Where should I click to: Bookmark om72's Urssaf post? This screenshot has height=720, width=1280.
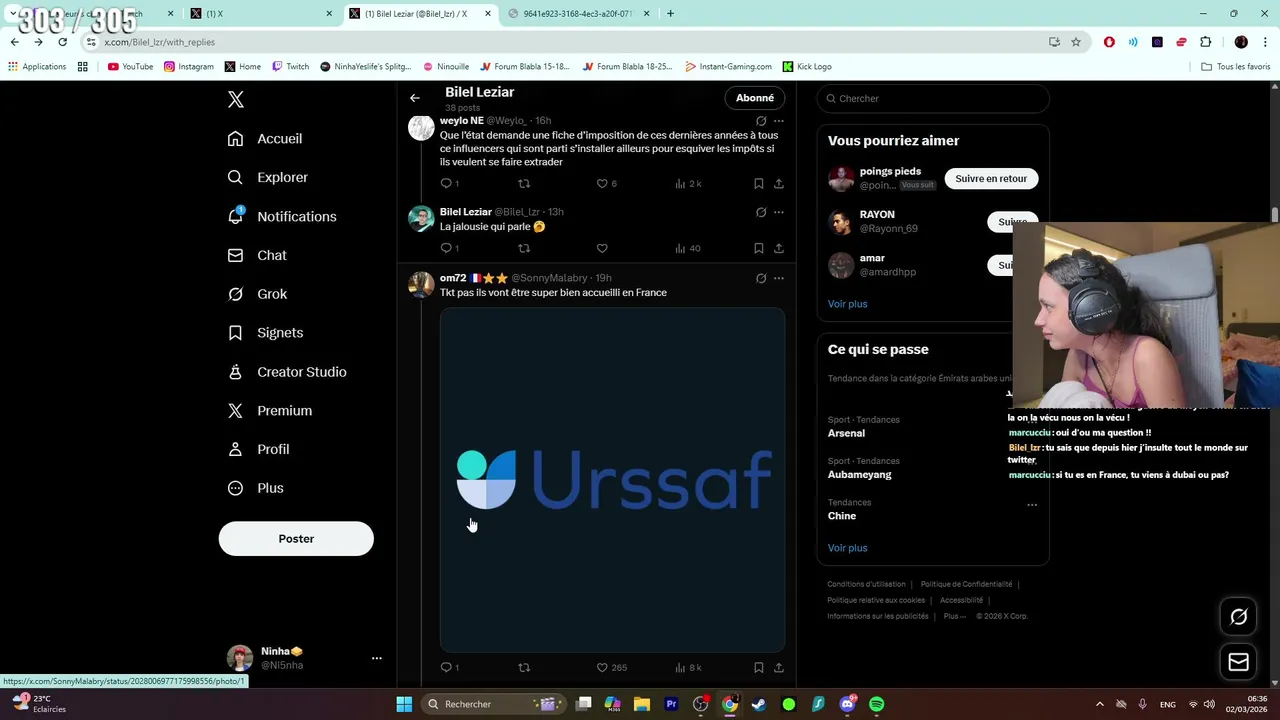(x=759, y=668)
